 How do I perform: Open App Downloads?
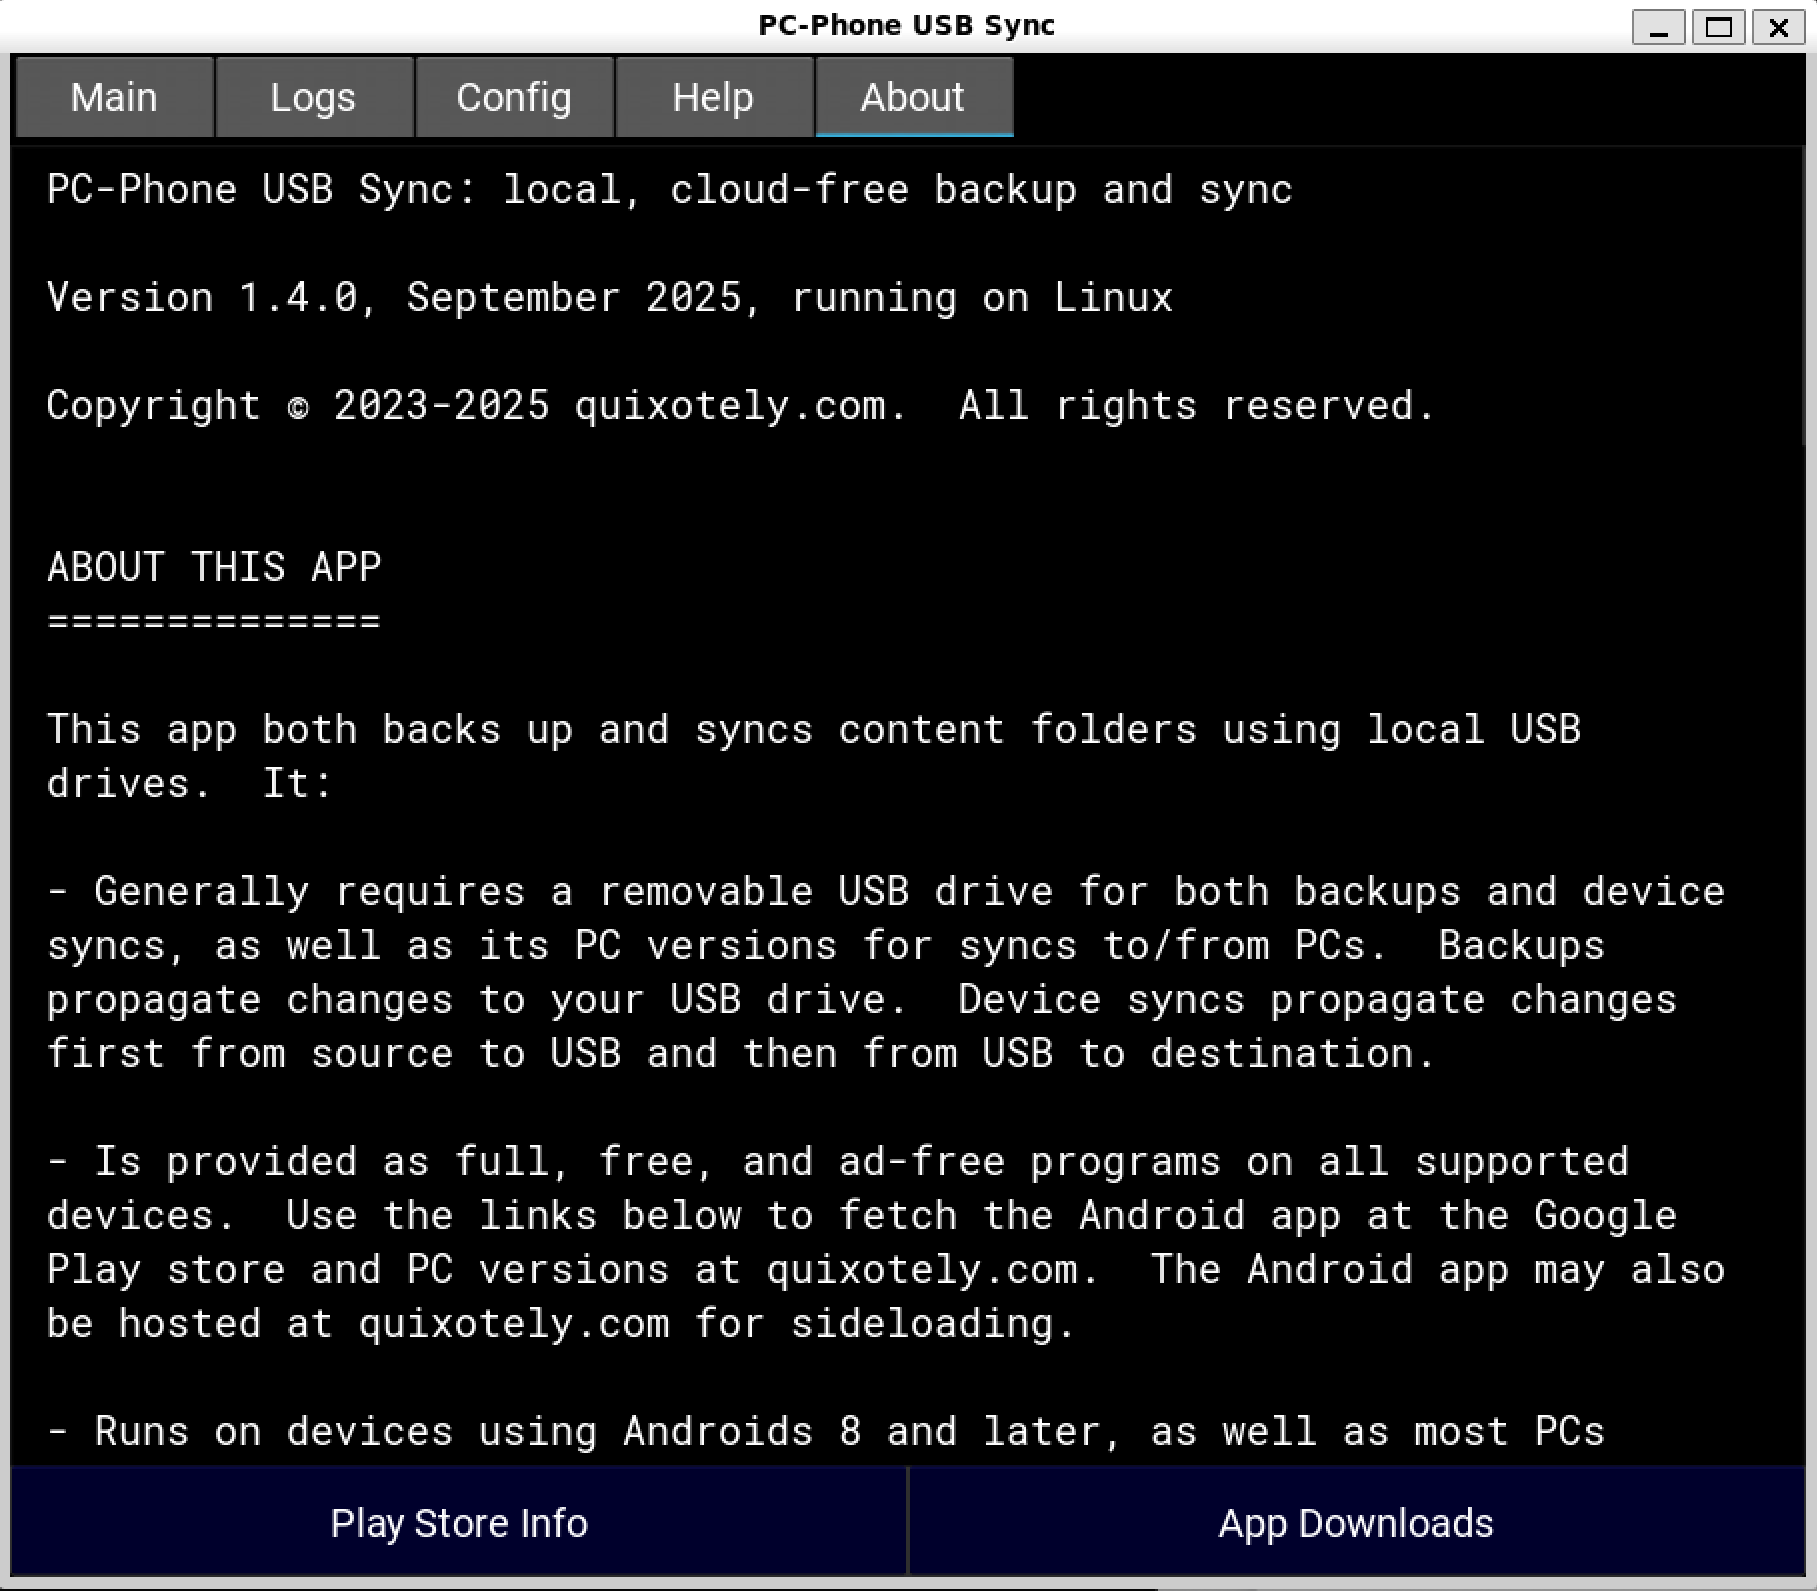tap(1355, 1523)
